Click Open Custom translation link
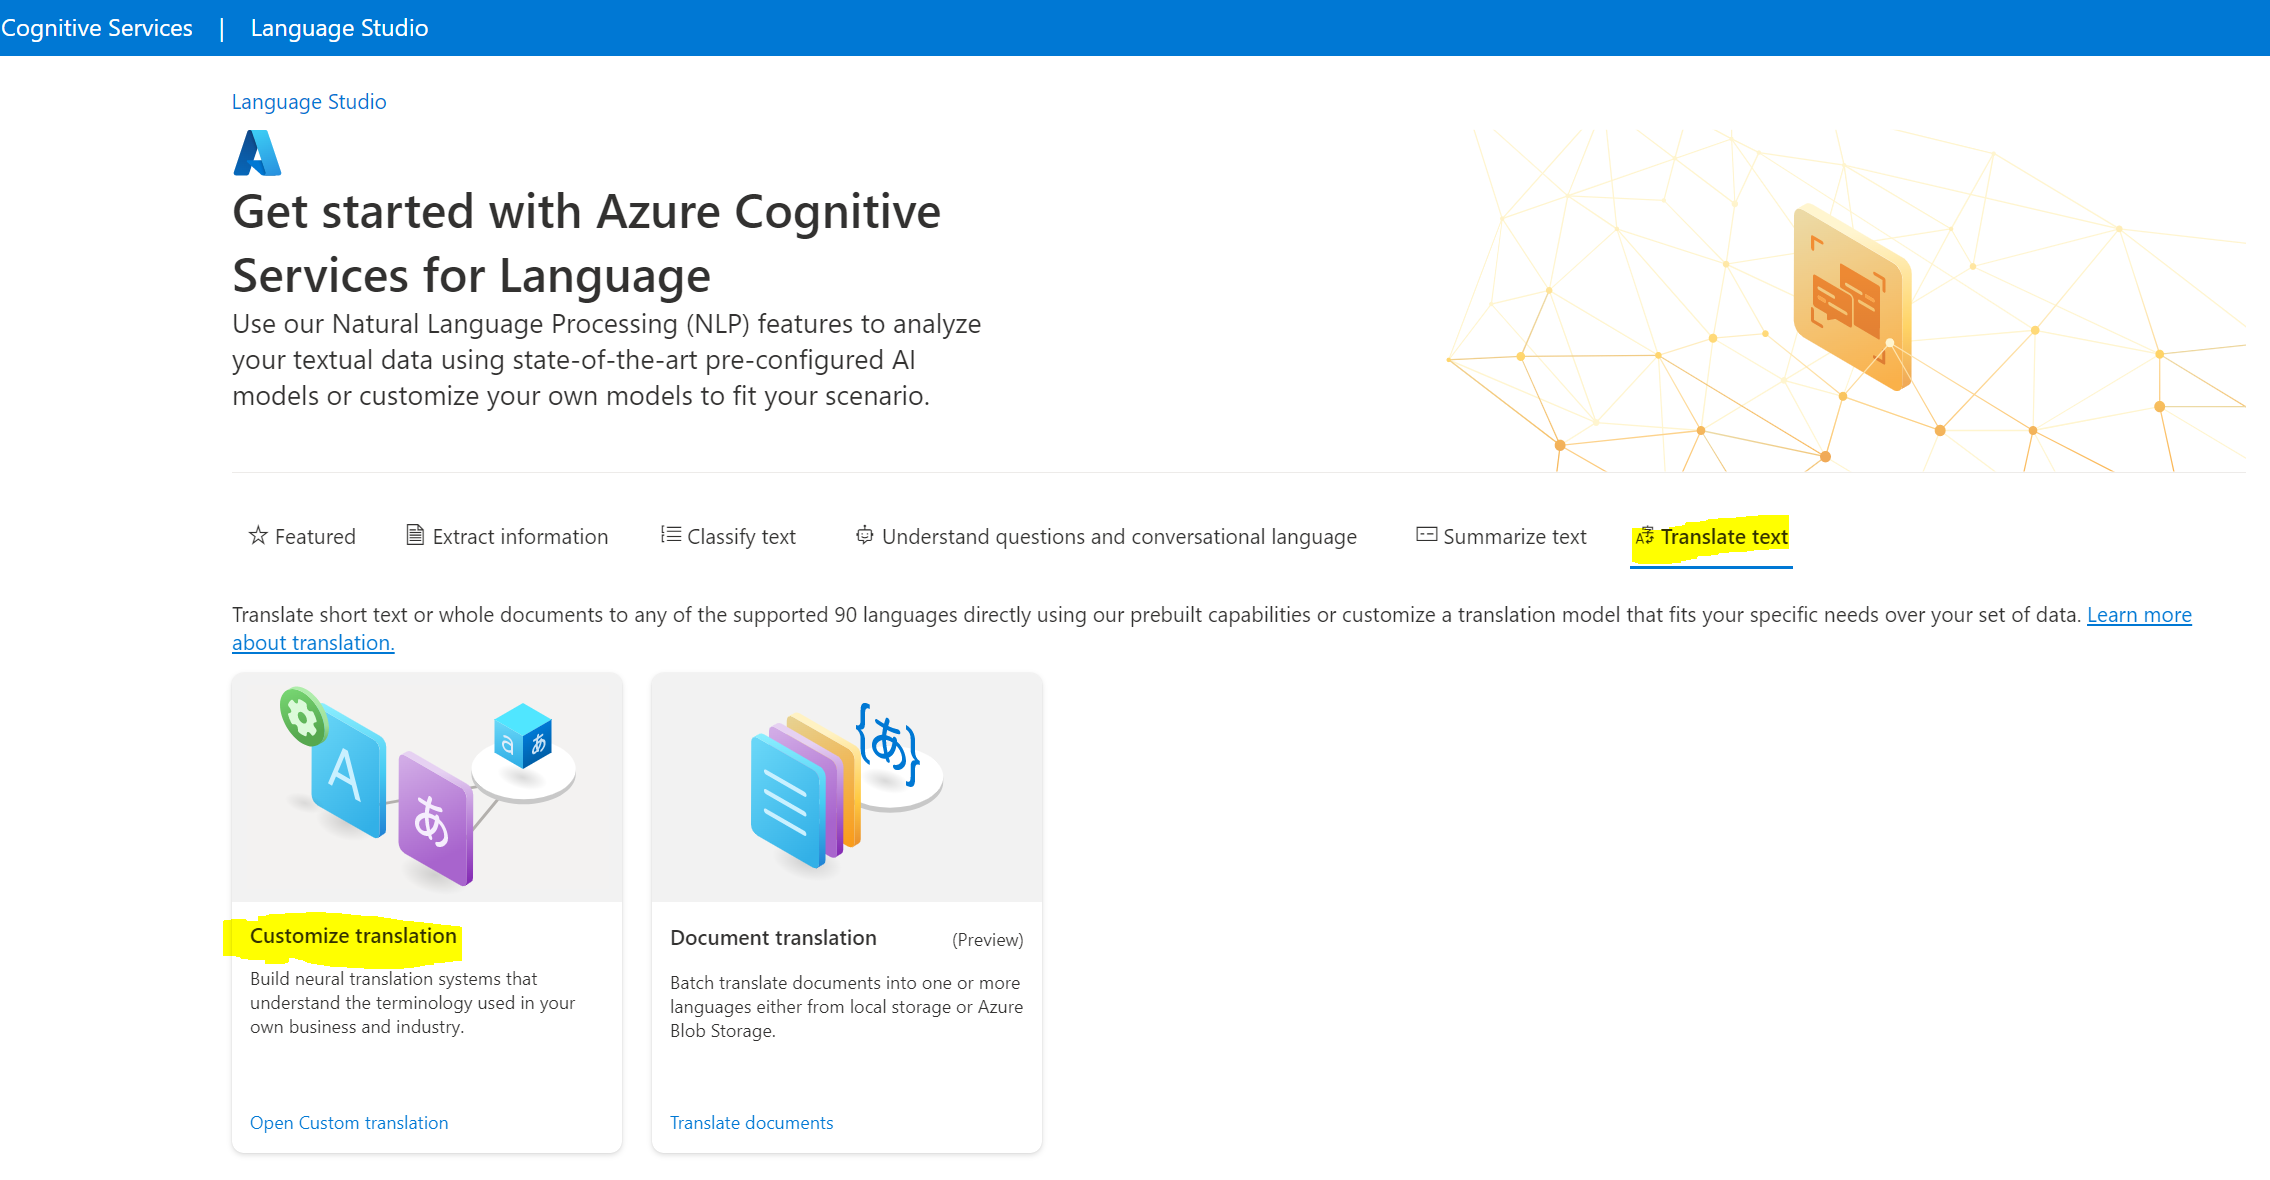This screenshot has width=2270, height=1180. [349, 1123]
